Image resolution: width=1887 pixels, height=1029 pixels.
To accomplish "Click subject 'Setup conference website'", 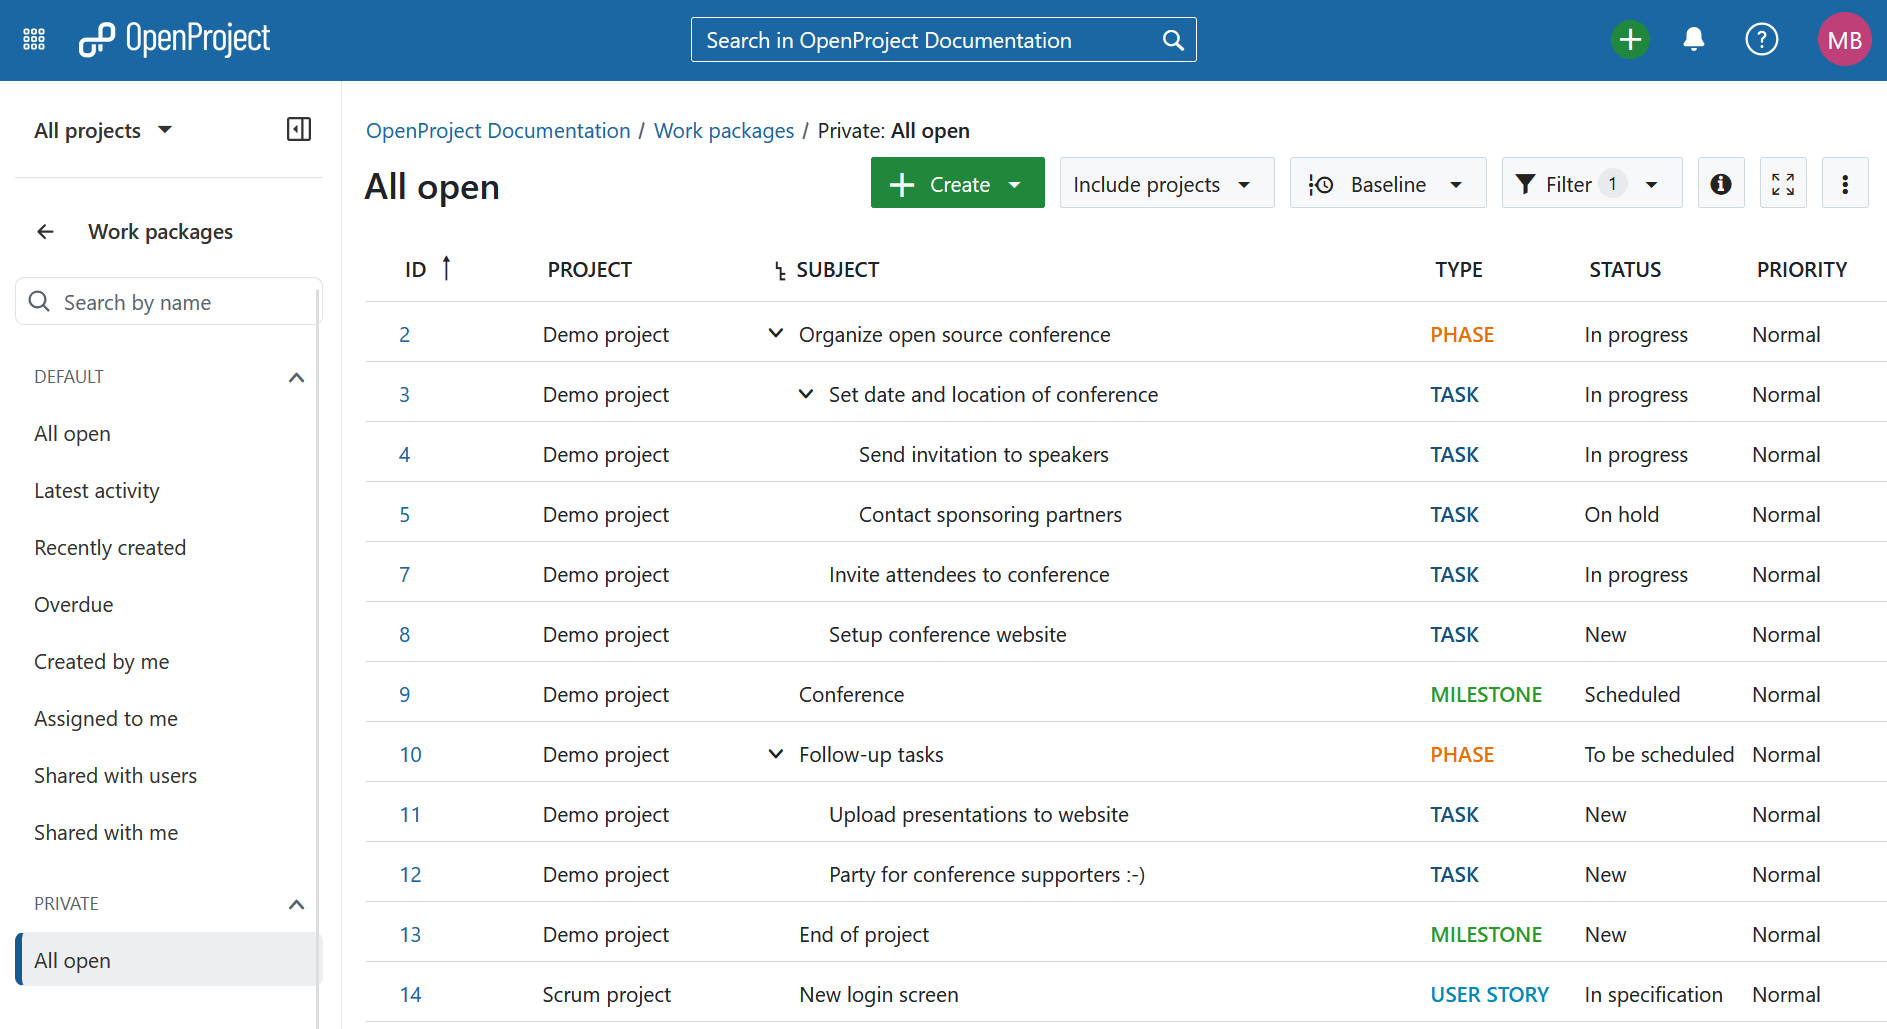I will point(948,635).
